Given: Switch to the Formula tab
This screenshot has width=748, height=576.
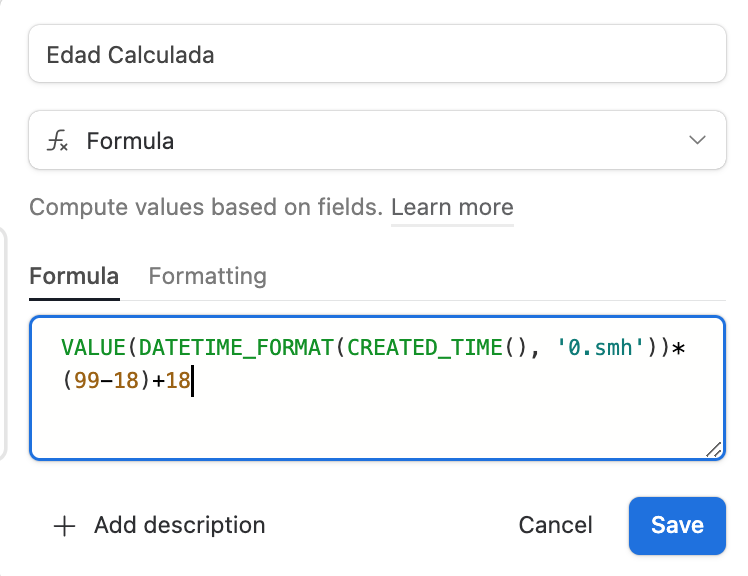Looking at the screenshot, I should (74, 276).
